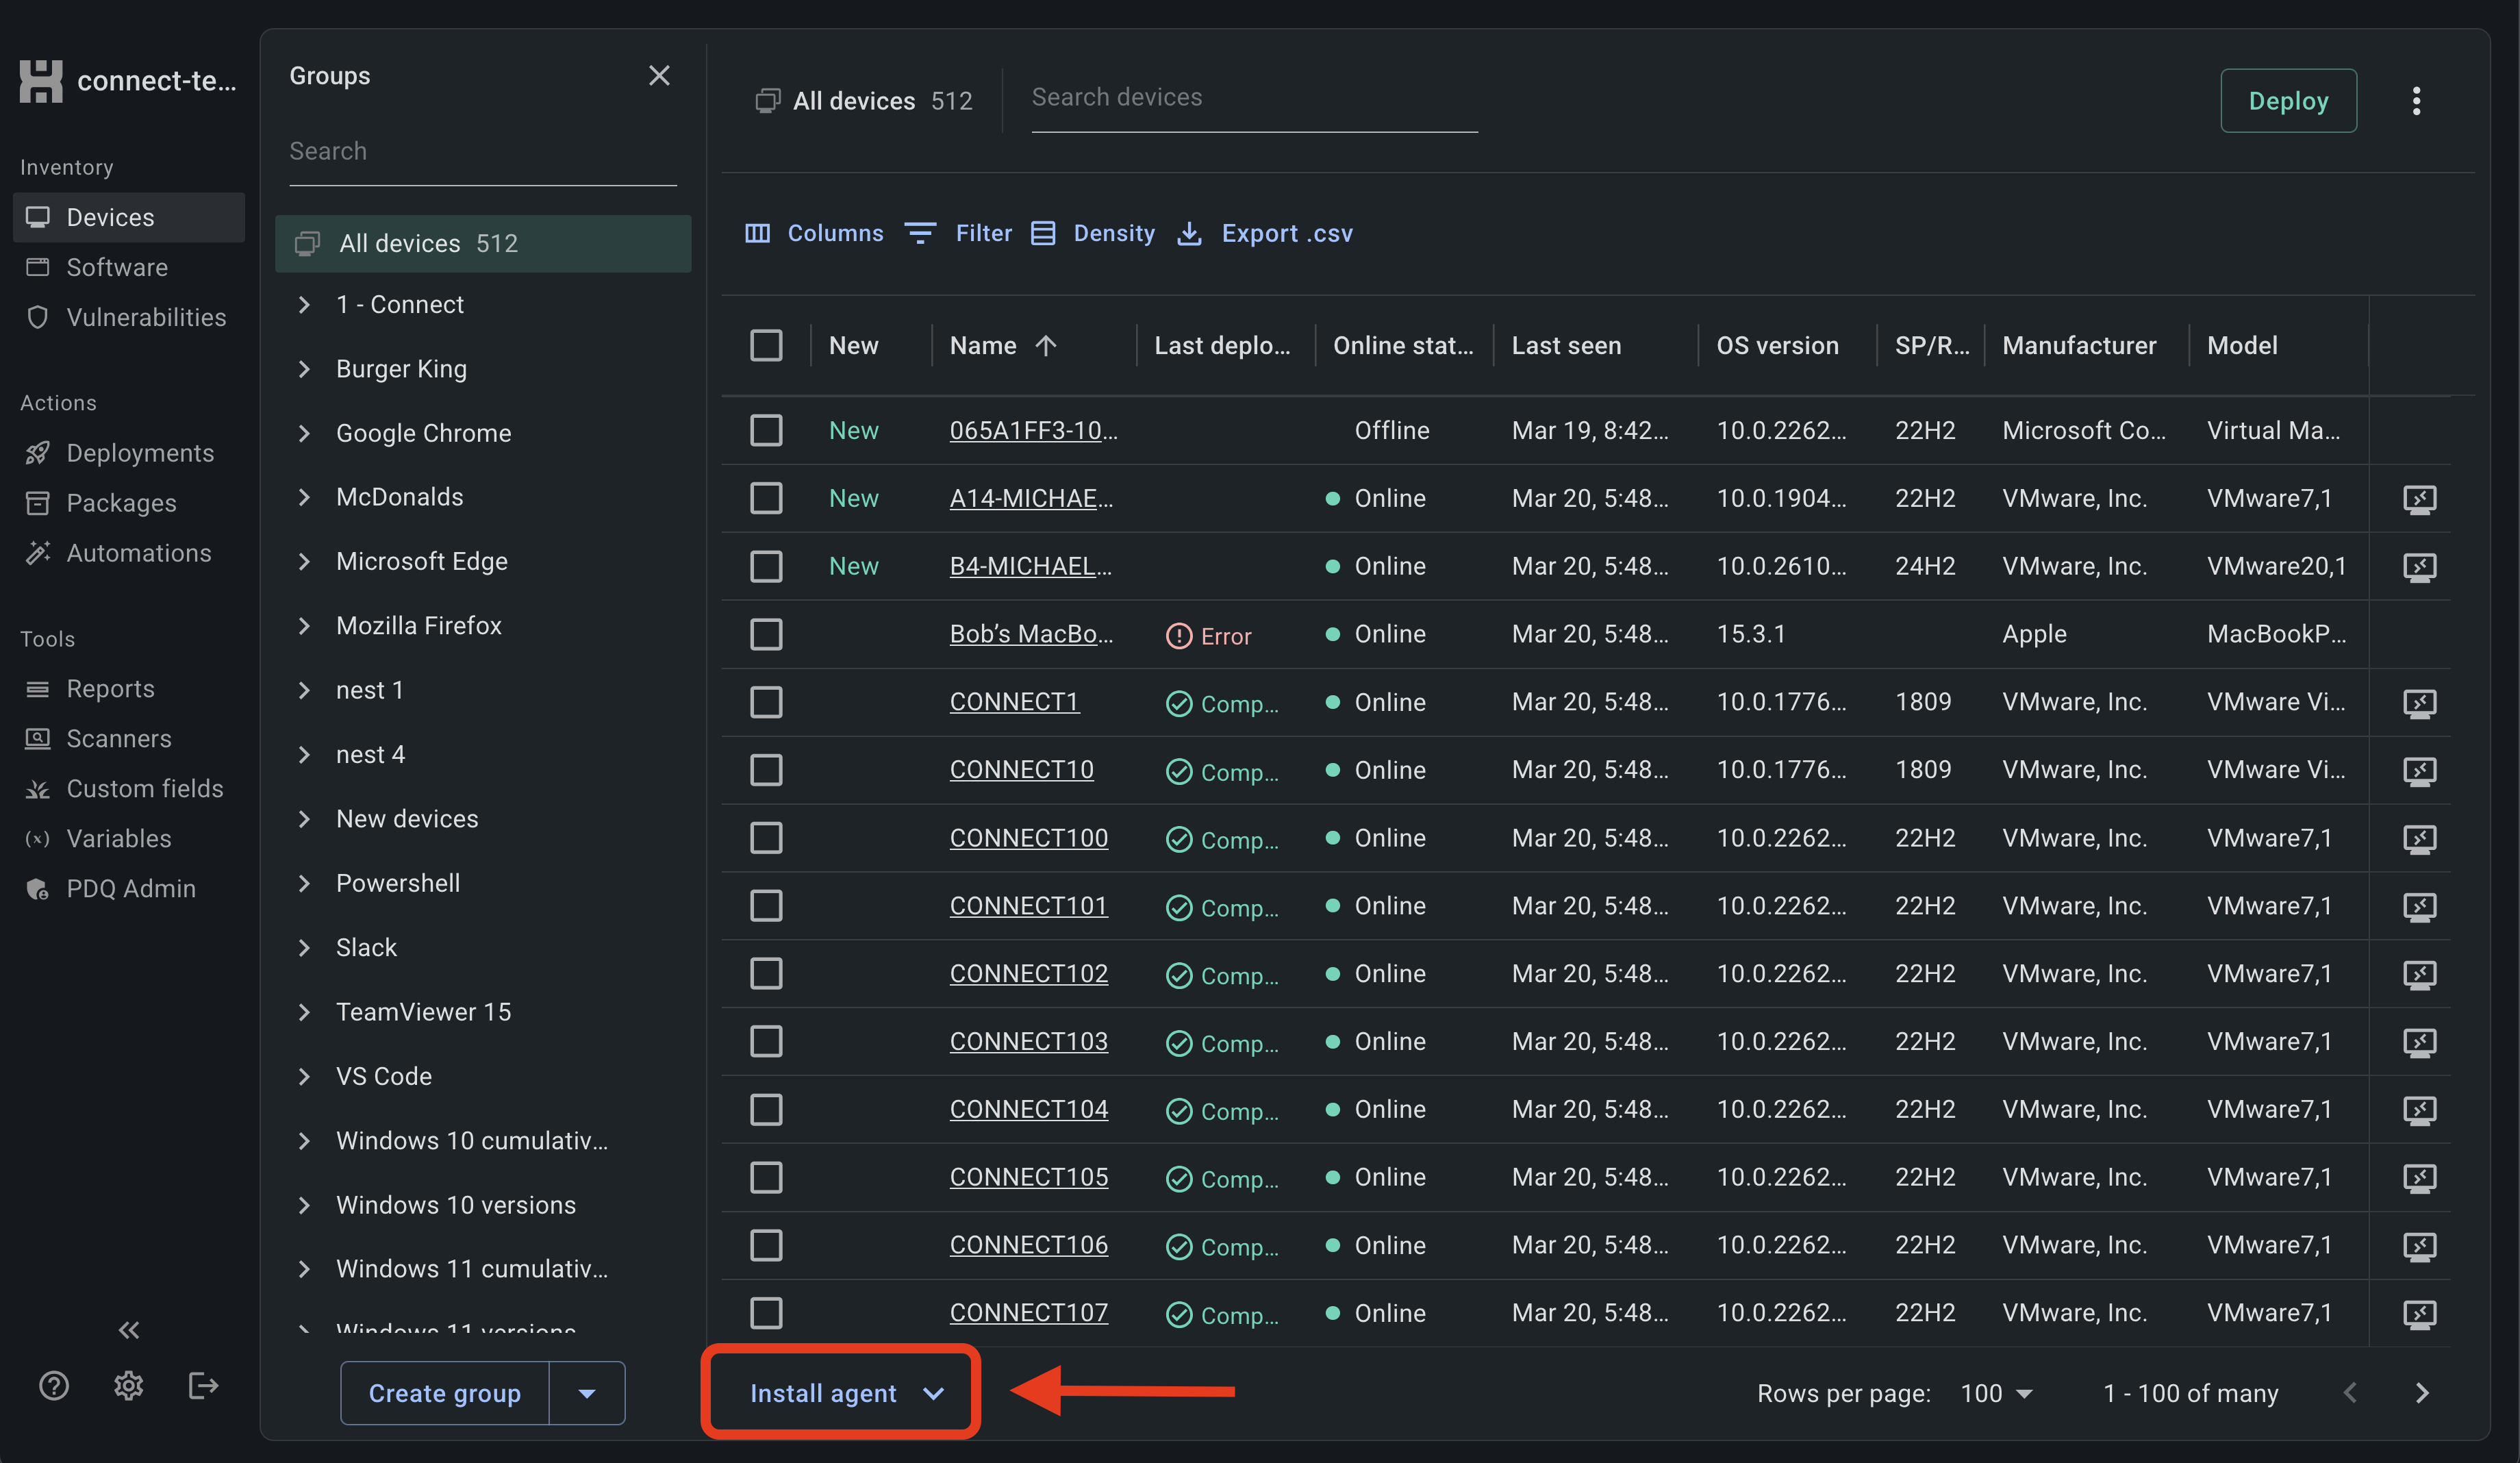Focus the Groups search field
Image resolution: width=2520 pixels, height=1463 pixels.
click(483, 152)
